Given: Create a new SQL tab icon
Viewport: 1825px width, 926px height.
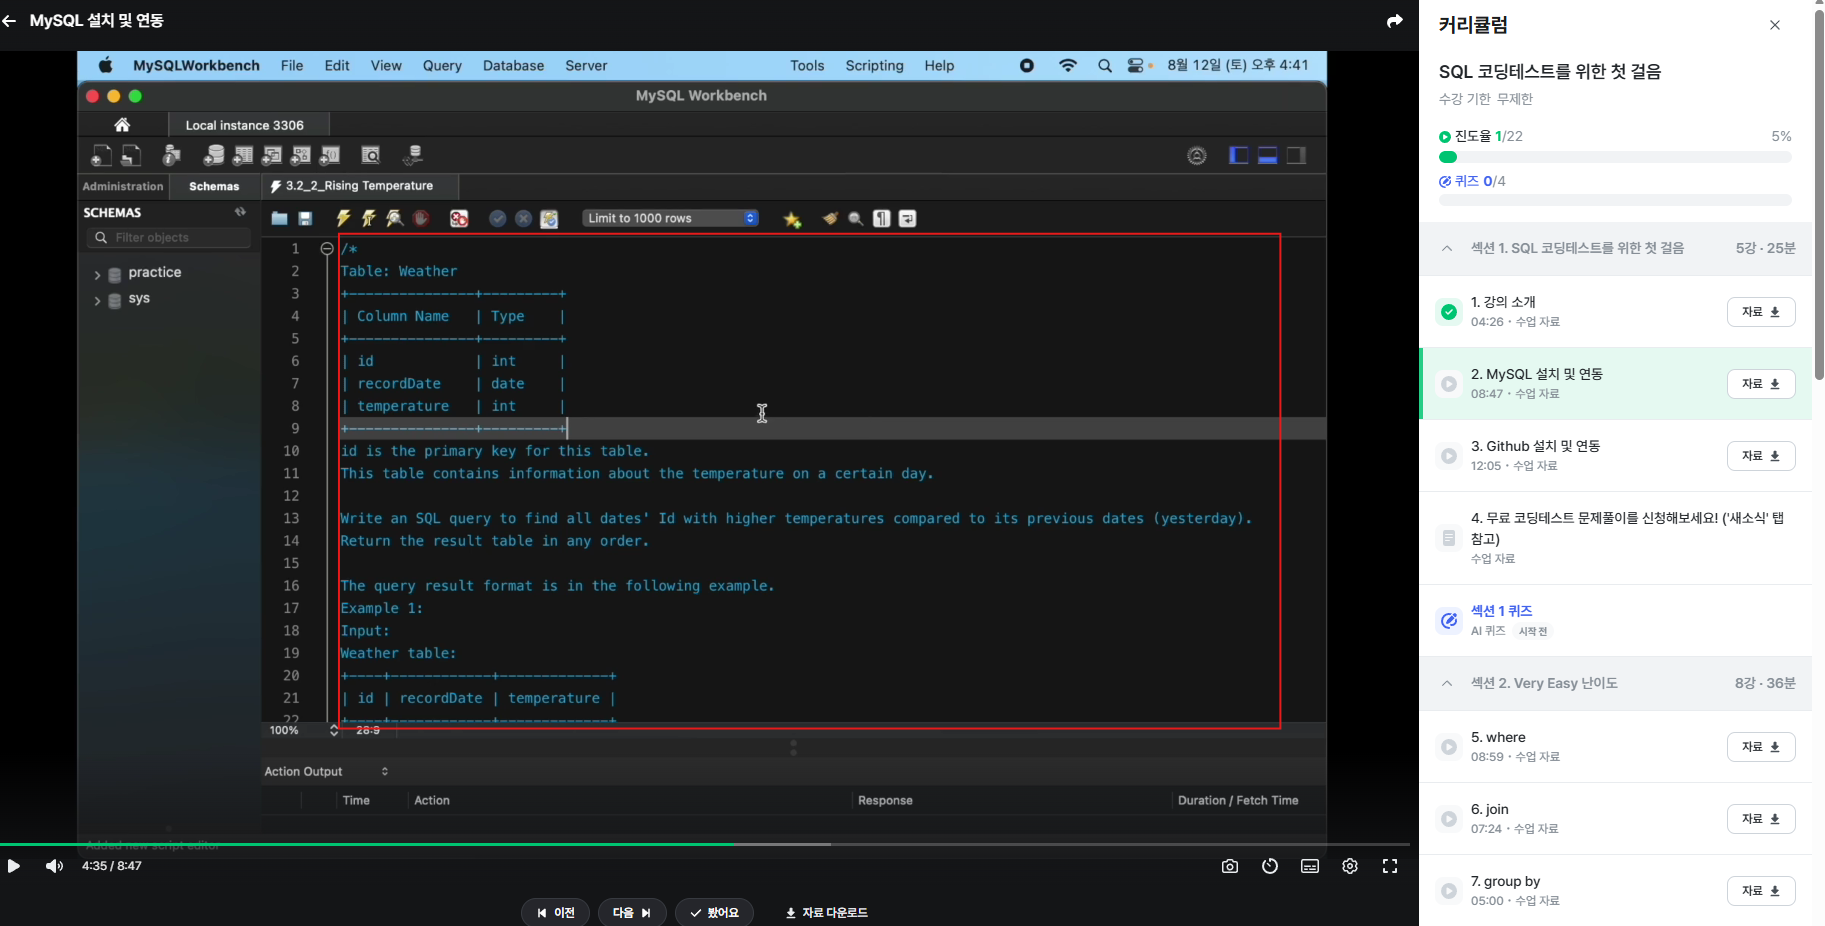Looking at the screenshot, I should point(101,155).
